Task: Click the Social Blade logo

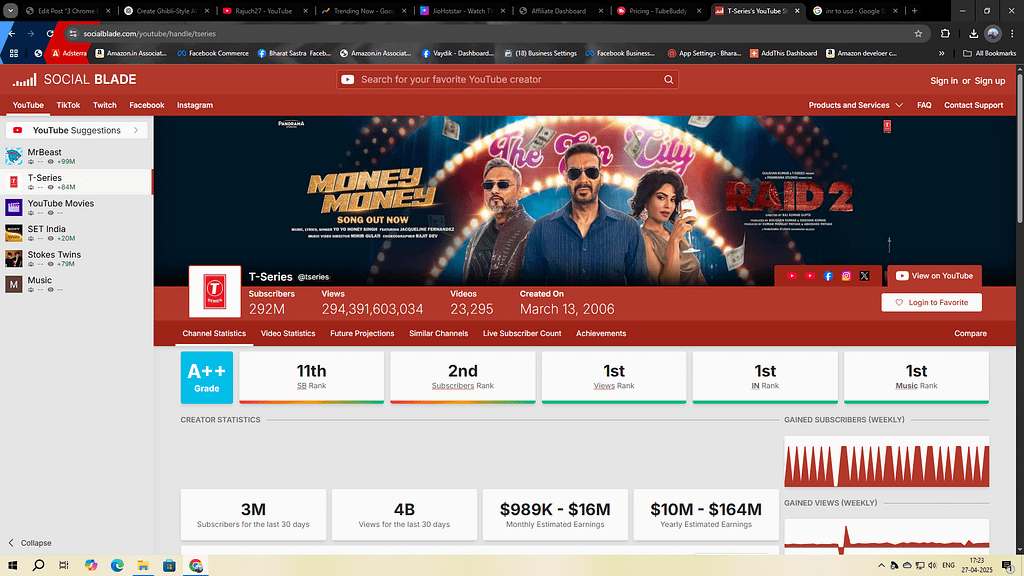Action: tap(75, 80)
